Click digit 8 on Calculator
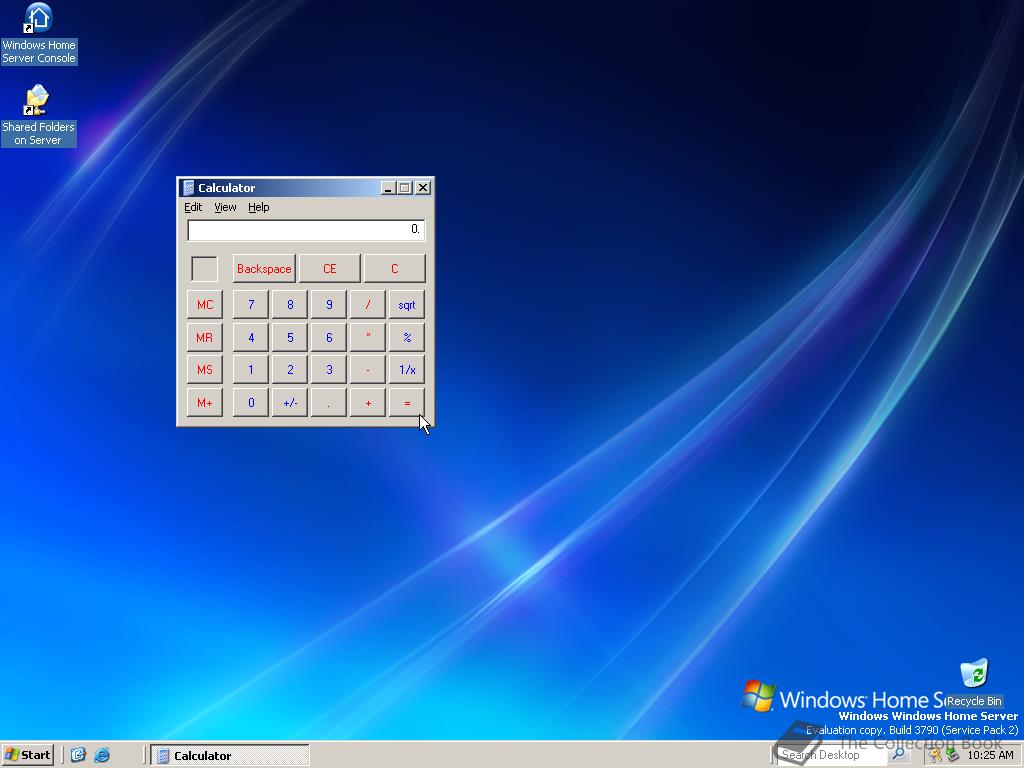 pos(290,304)
